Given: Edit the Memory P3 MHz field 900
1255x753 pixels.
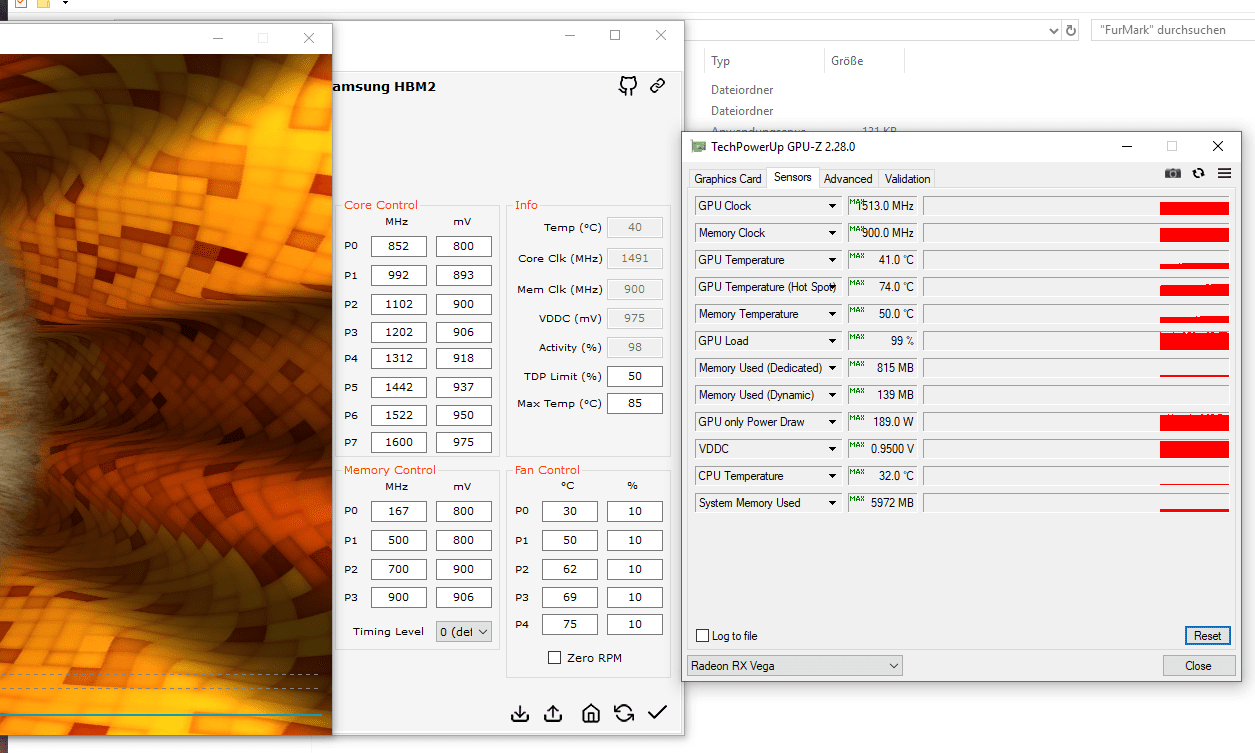Looking at the screenshot, I should (398, 598).
